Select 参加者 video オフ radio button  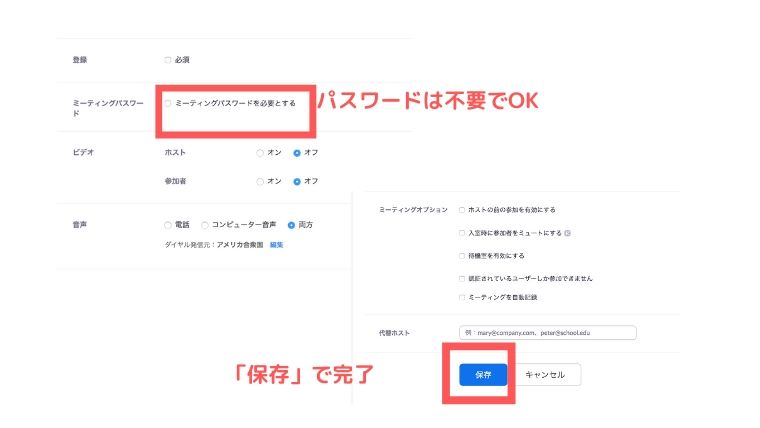coord(297,182)
